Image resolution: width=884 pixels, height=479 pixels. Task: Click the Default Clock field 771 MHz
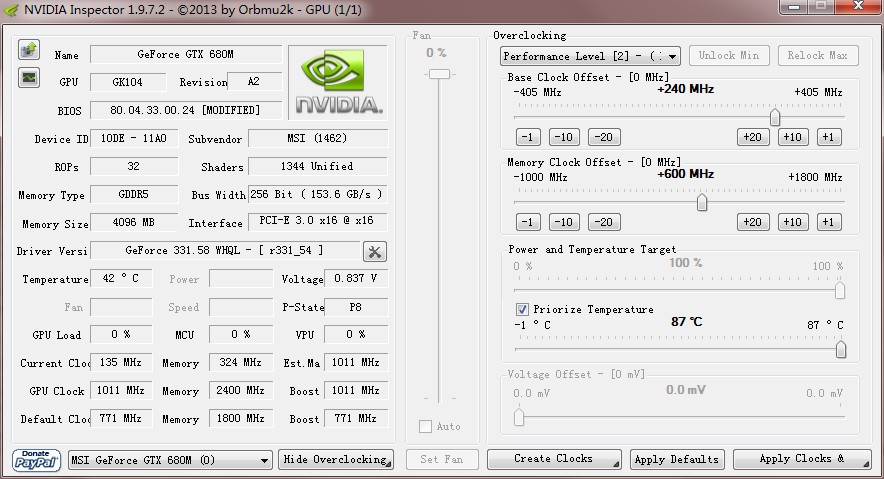click(121, 418)
